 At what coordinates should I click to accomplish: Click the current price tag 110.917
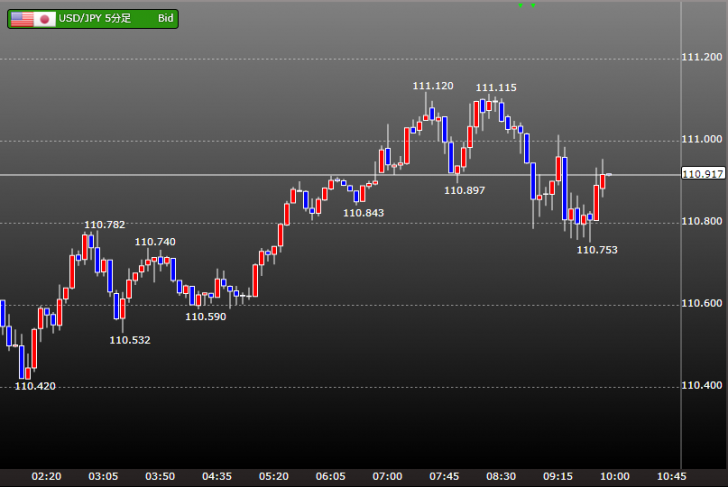[702, 175]
